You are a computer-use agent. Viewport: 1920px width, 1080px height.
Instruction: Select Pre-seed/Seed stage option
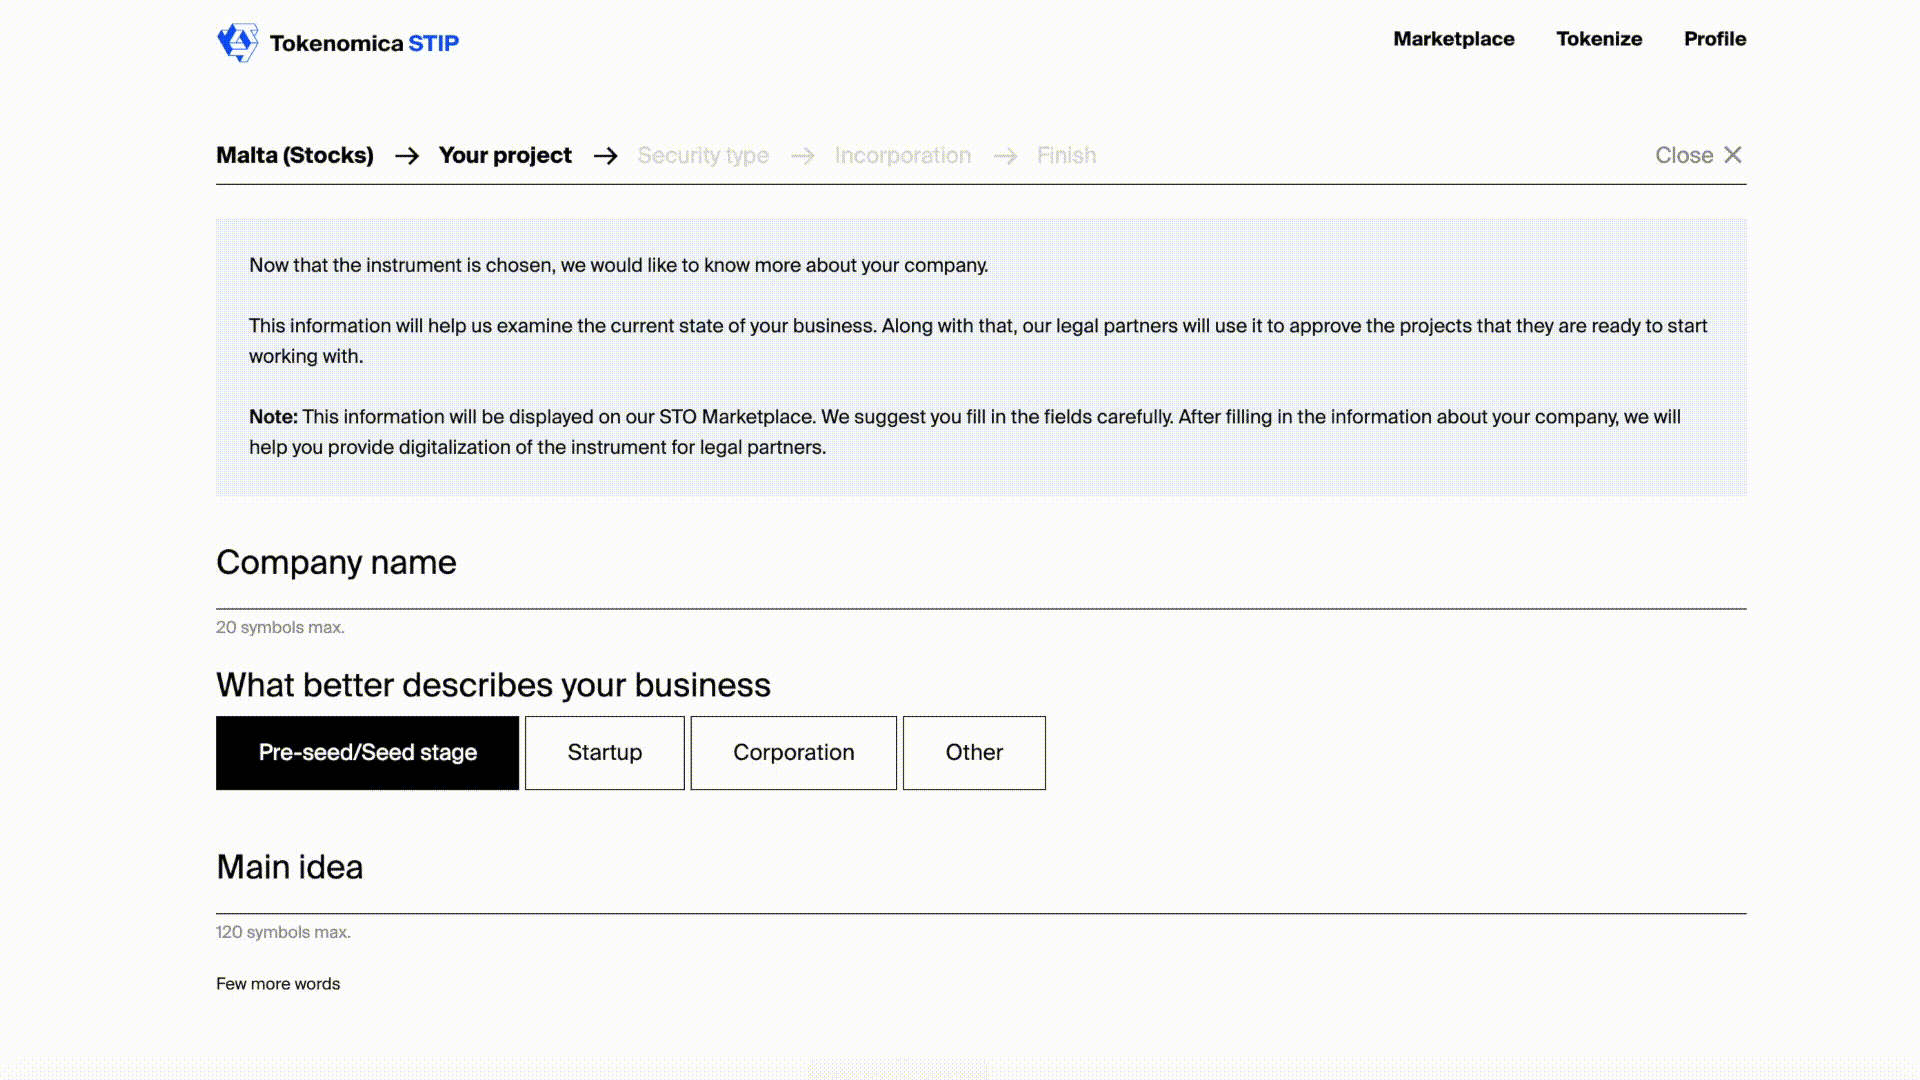point(367,752)
